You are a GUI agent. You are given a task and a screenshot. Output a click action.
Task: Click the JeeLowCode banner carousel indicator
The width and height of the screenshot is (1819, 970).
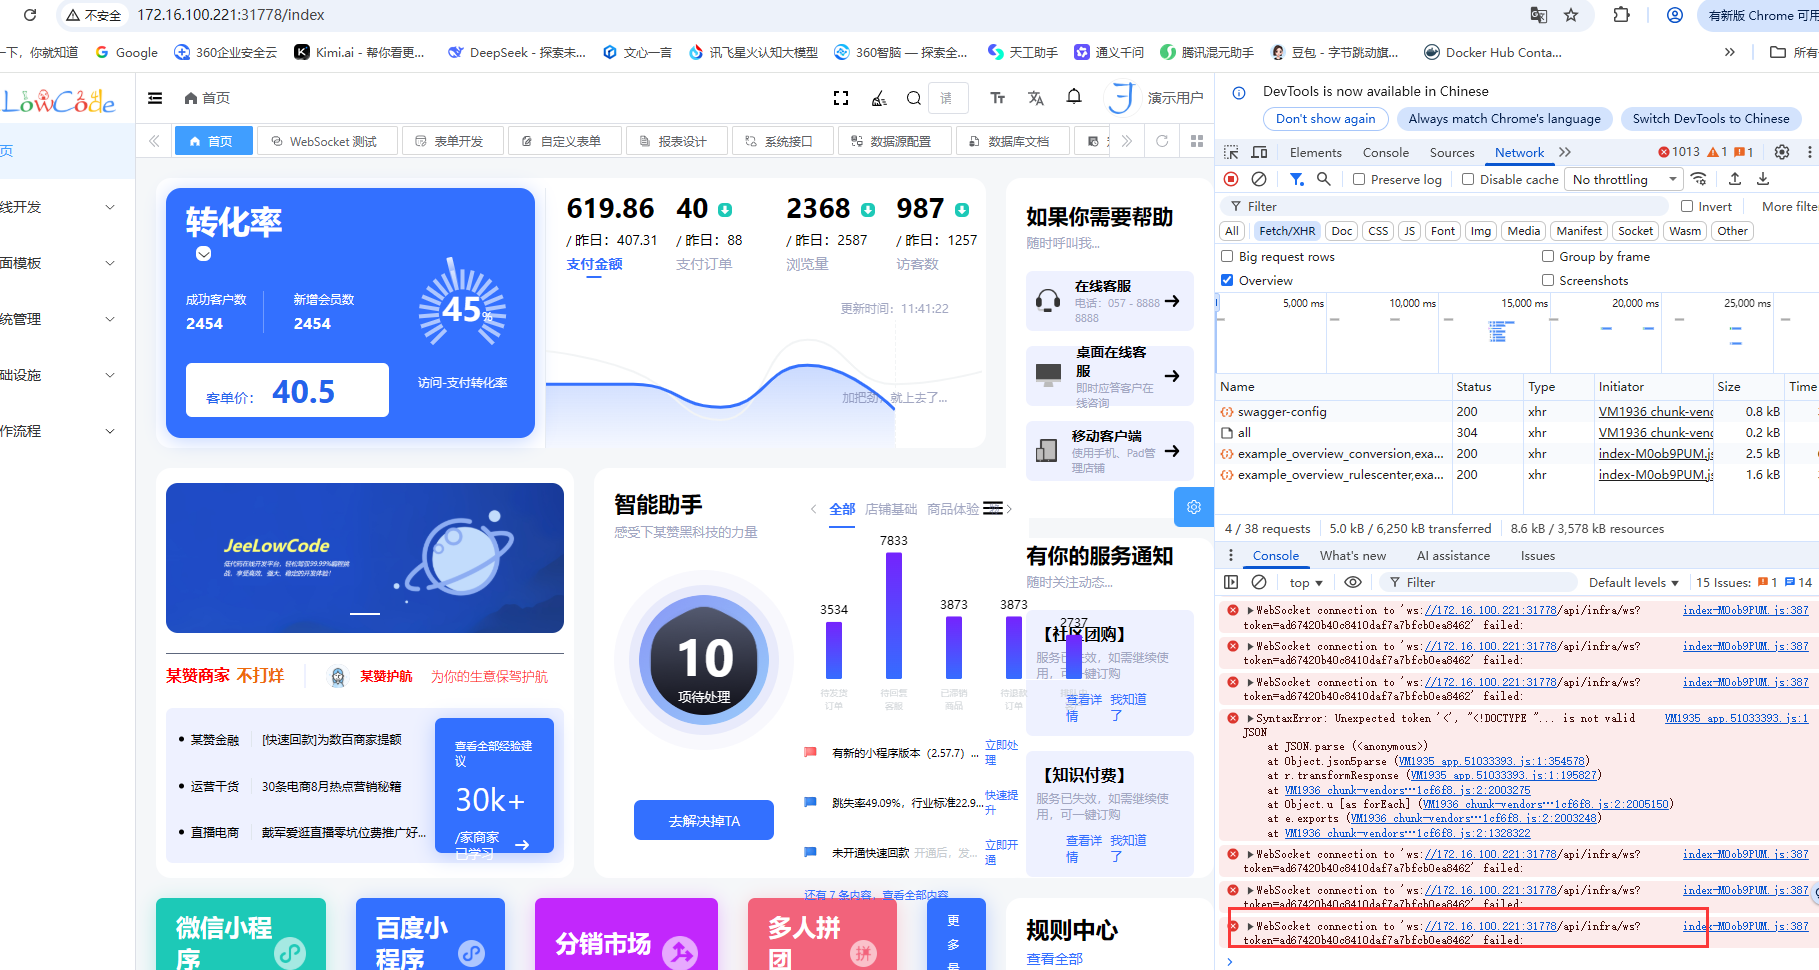pos(365,613)
